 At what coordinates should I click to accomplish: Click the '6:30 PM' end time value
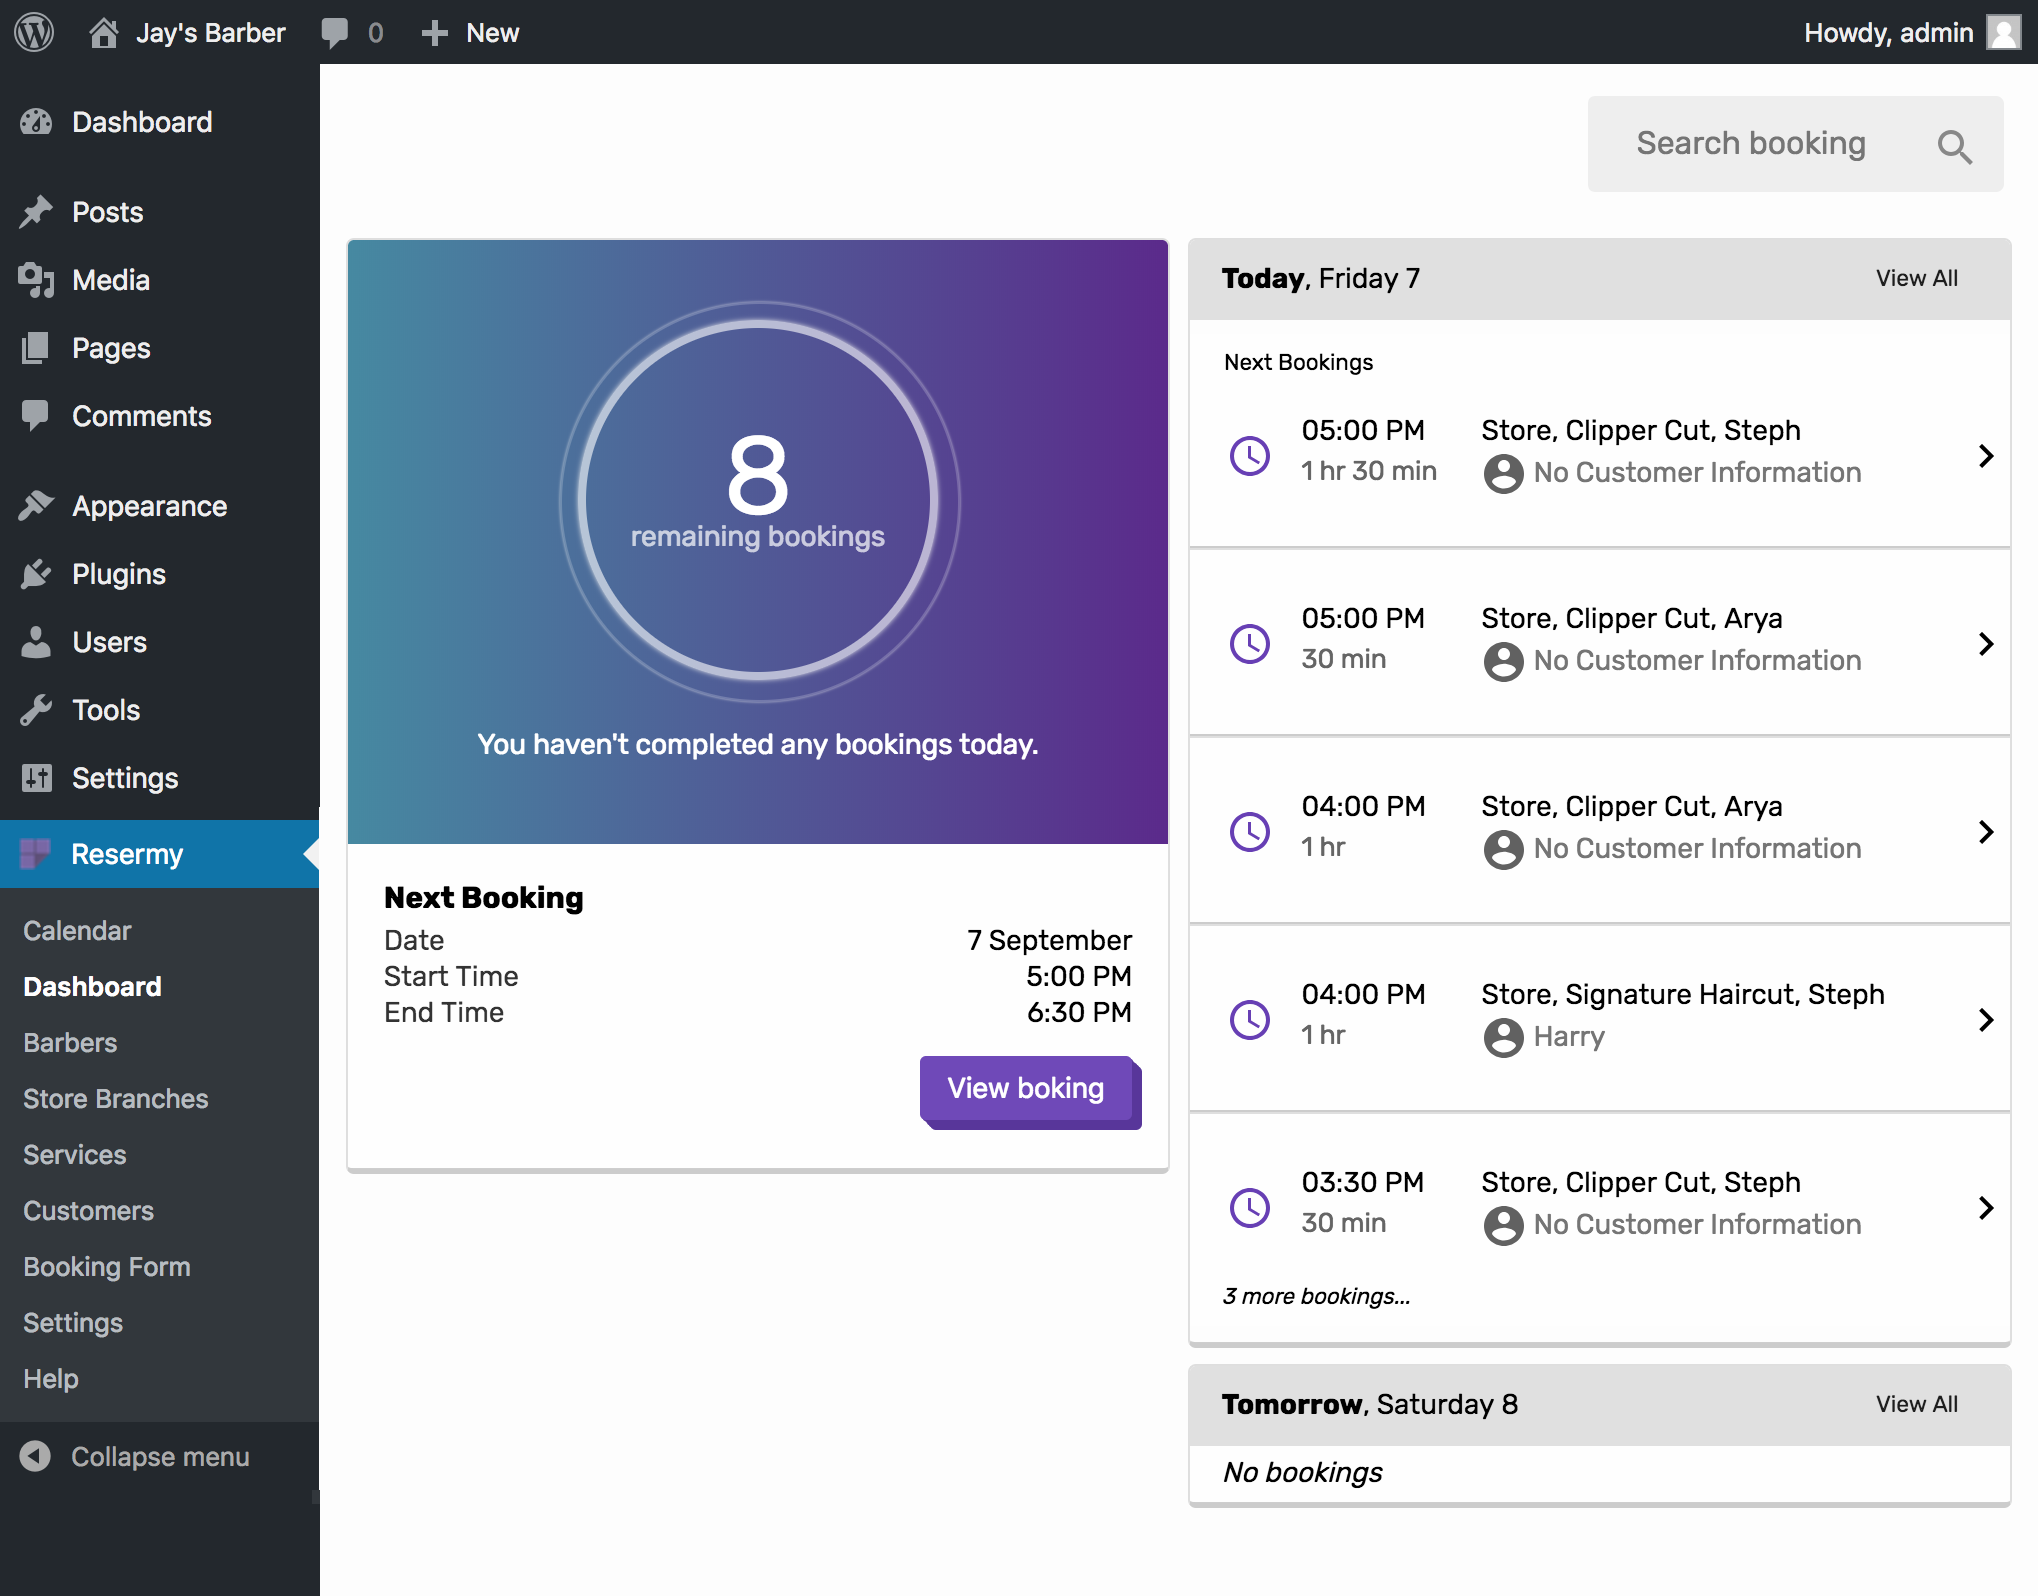(x=1079, y=1012)
